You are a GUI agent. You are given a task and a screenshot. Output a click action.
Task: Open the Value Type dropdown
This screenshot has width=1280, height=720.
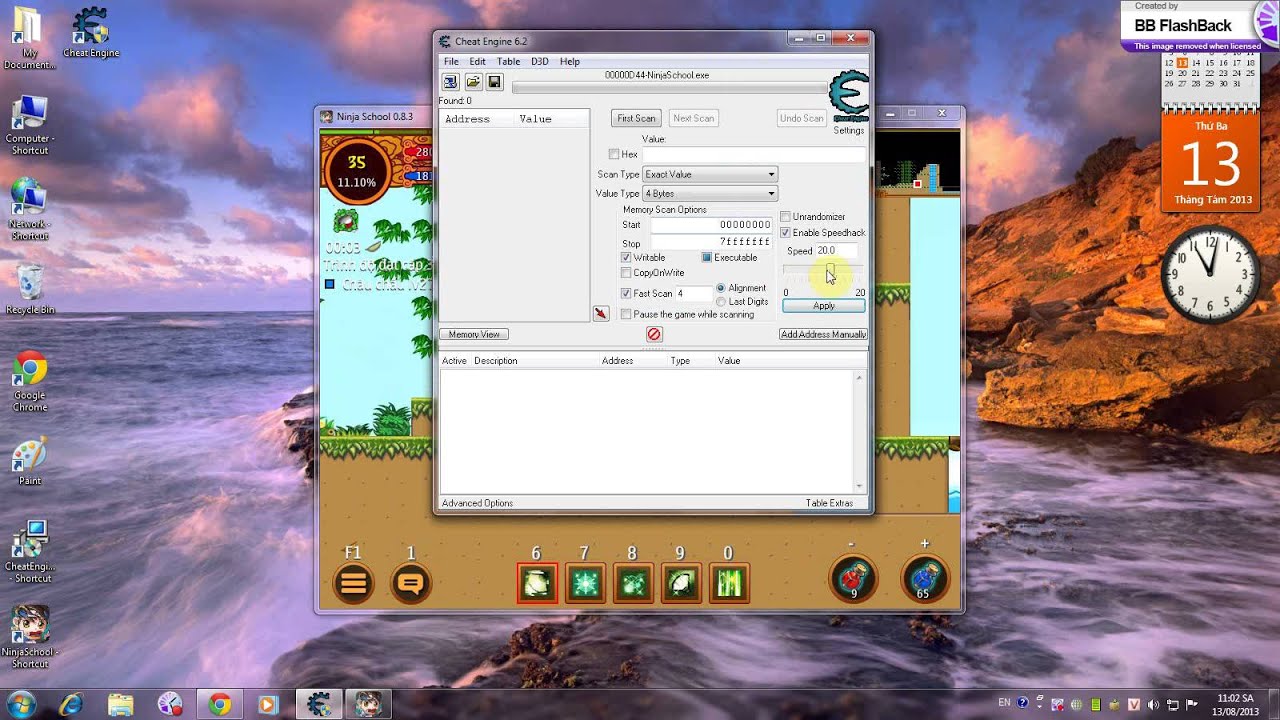click(710, 193)
